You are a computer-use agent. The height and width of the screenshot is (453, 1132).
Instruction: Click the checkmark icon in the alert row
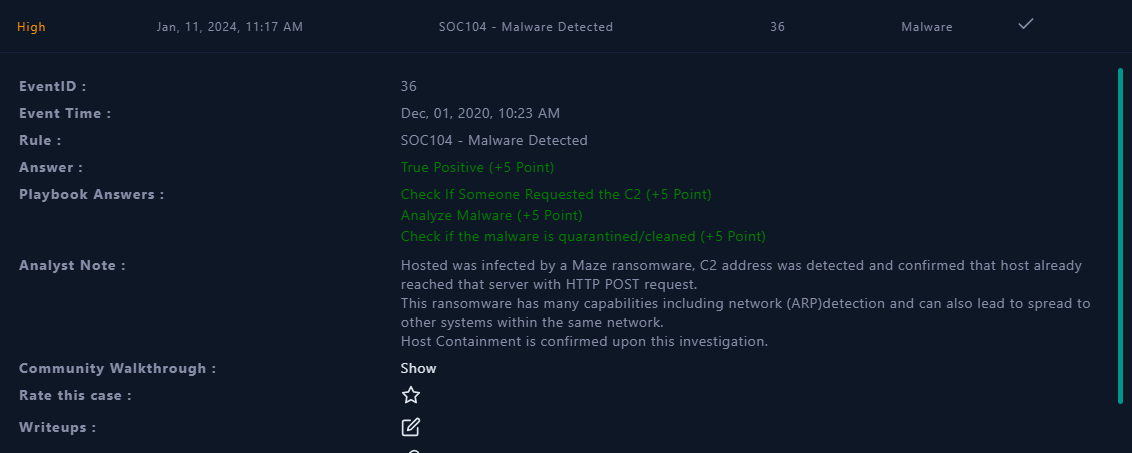point(1026,24)
